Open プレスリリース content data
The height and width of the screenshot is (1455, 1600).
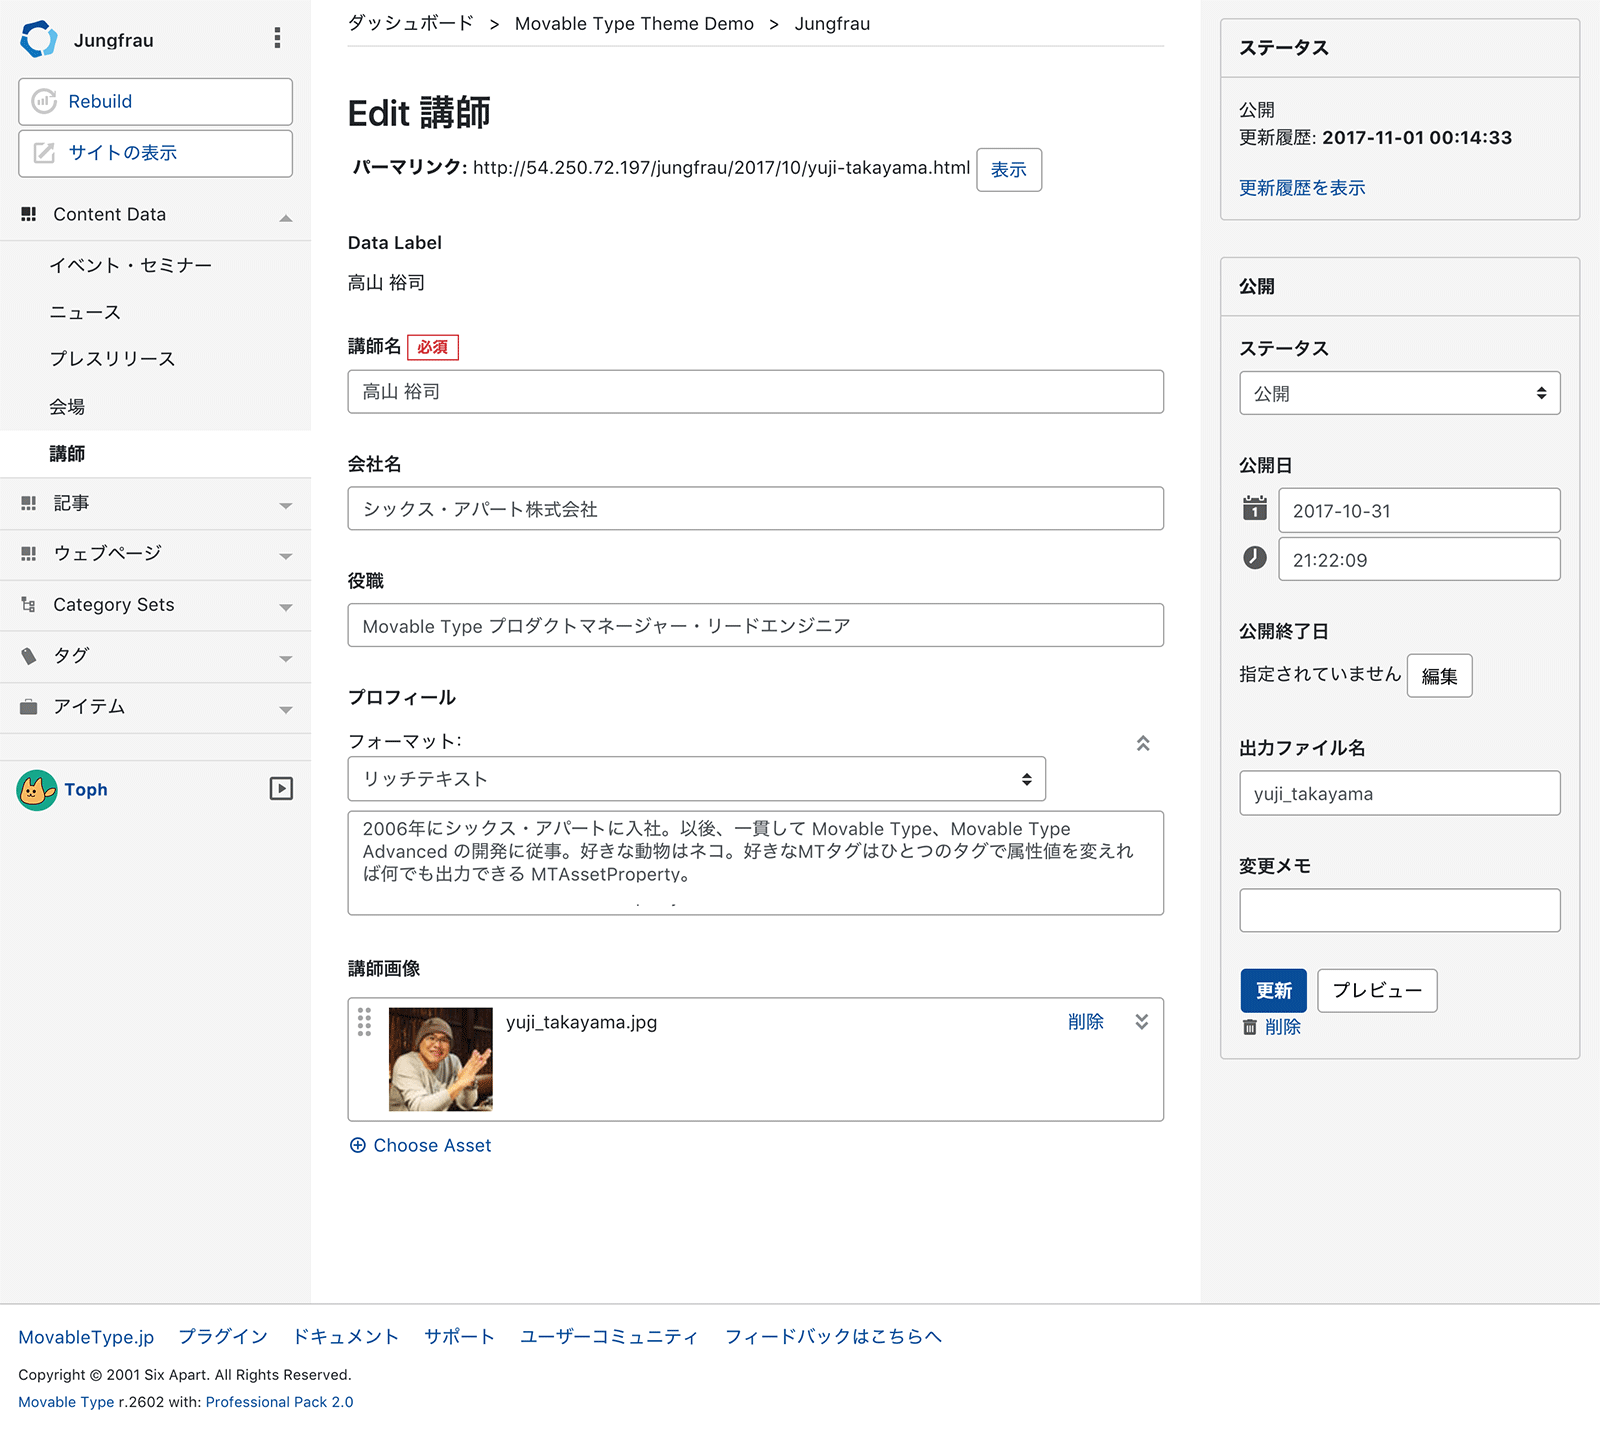point(113,358)
